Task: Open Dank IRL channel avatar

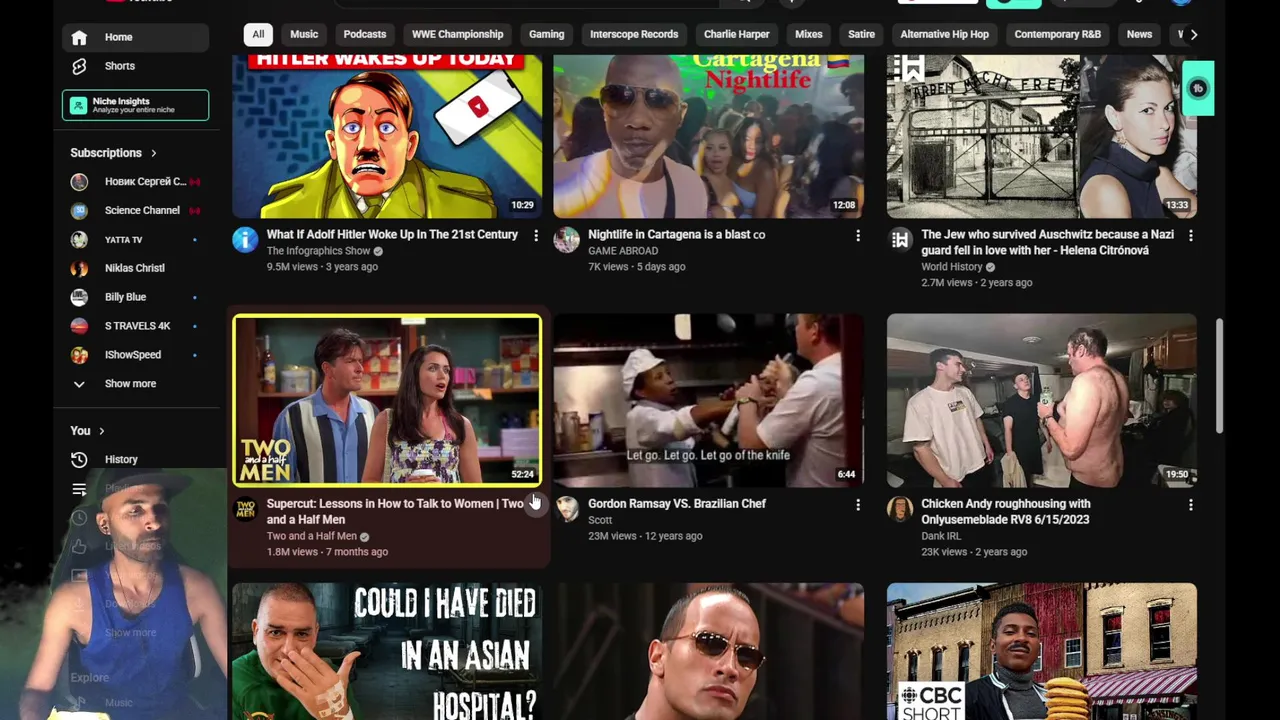Action: coord(900,508)
